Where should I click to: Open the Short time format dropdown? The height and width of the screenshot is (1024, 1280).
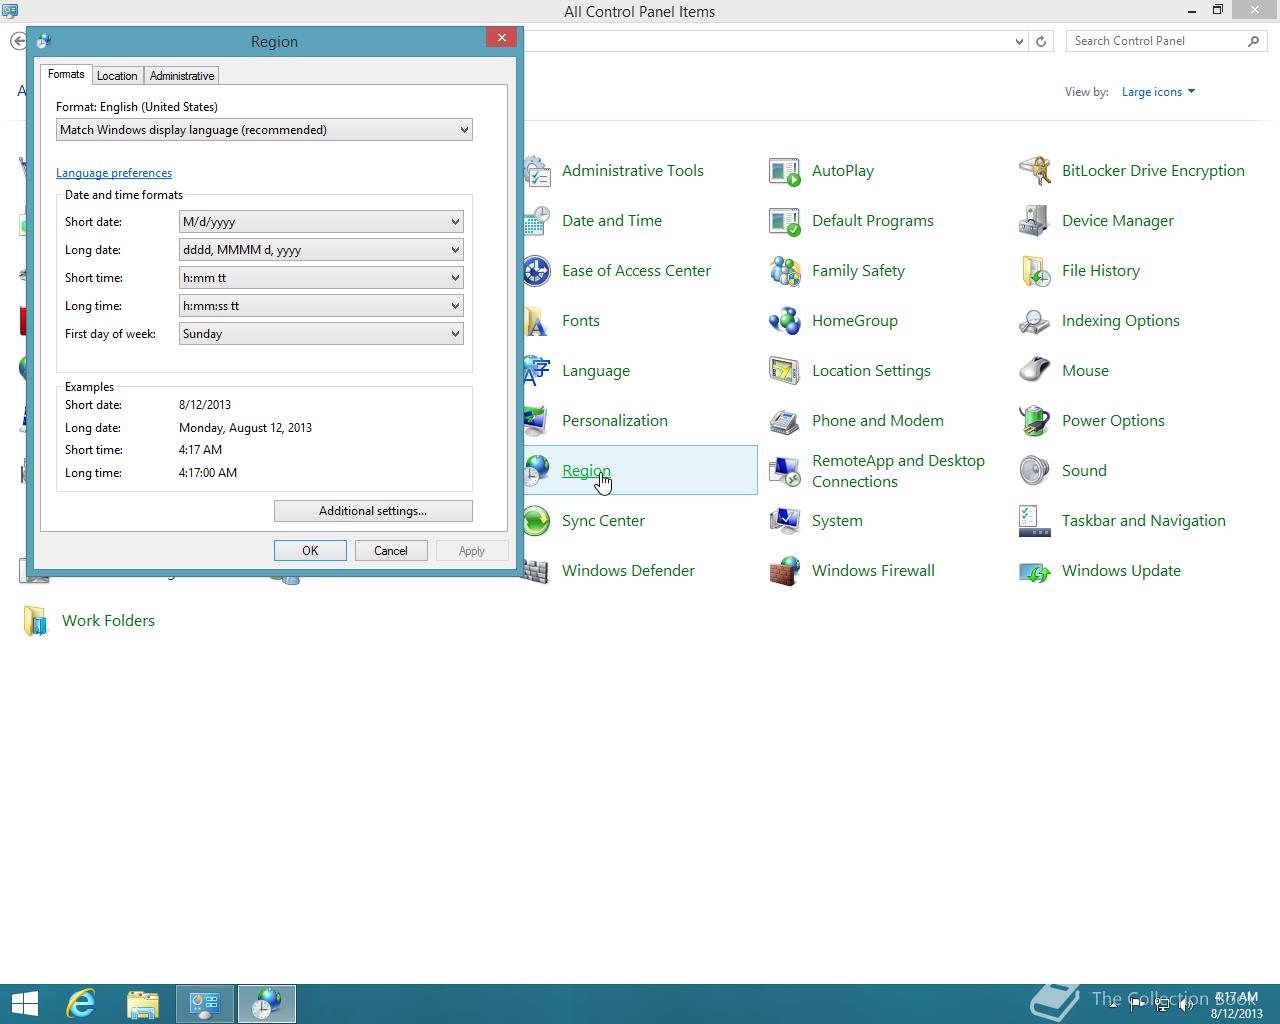tap(321, 278)
